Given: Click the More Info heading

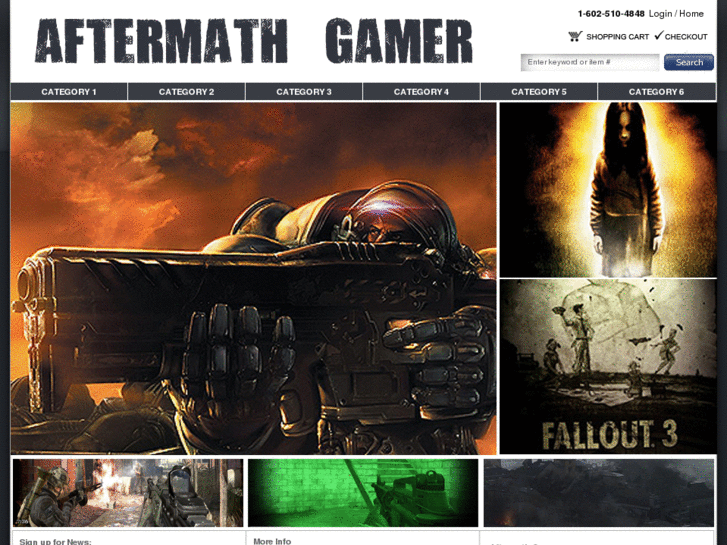Looking at the screenshot, I should 272,541.
